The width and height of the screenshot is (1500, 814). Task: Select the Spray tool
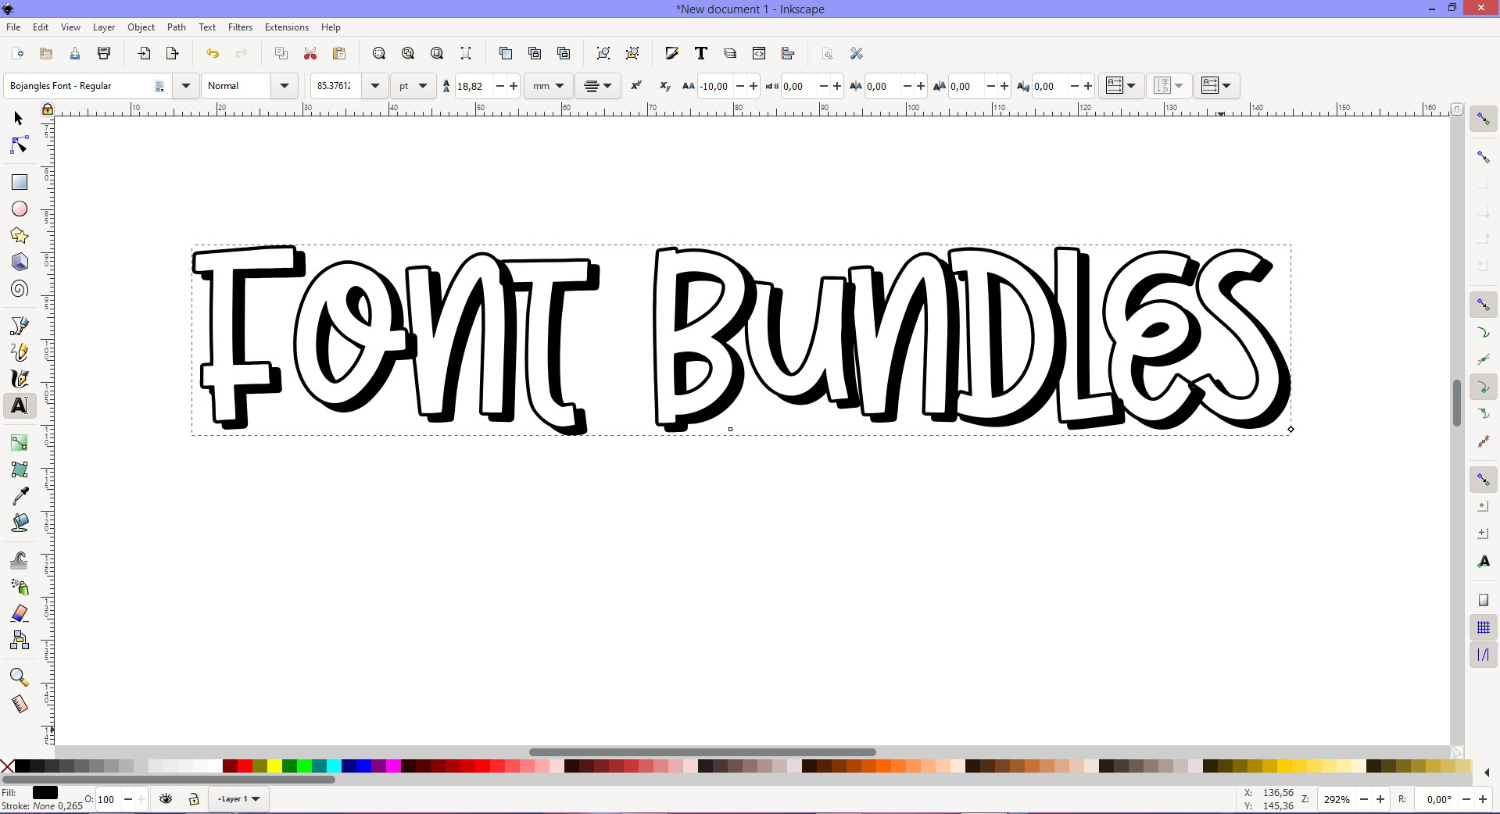point(19,587)
